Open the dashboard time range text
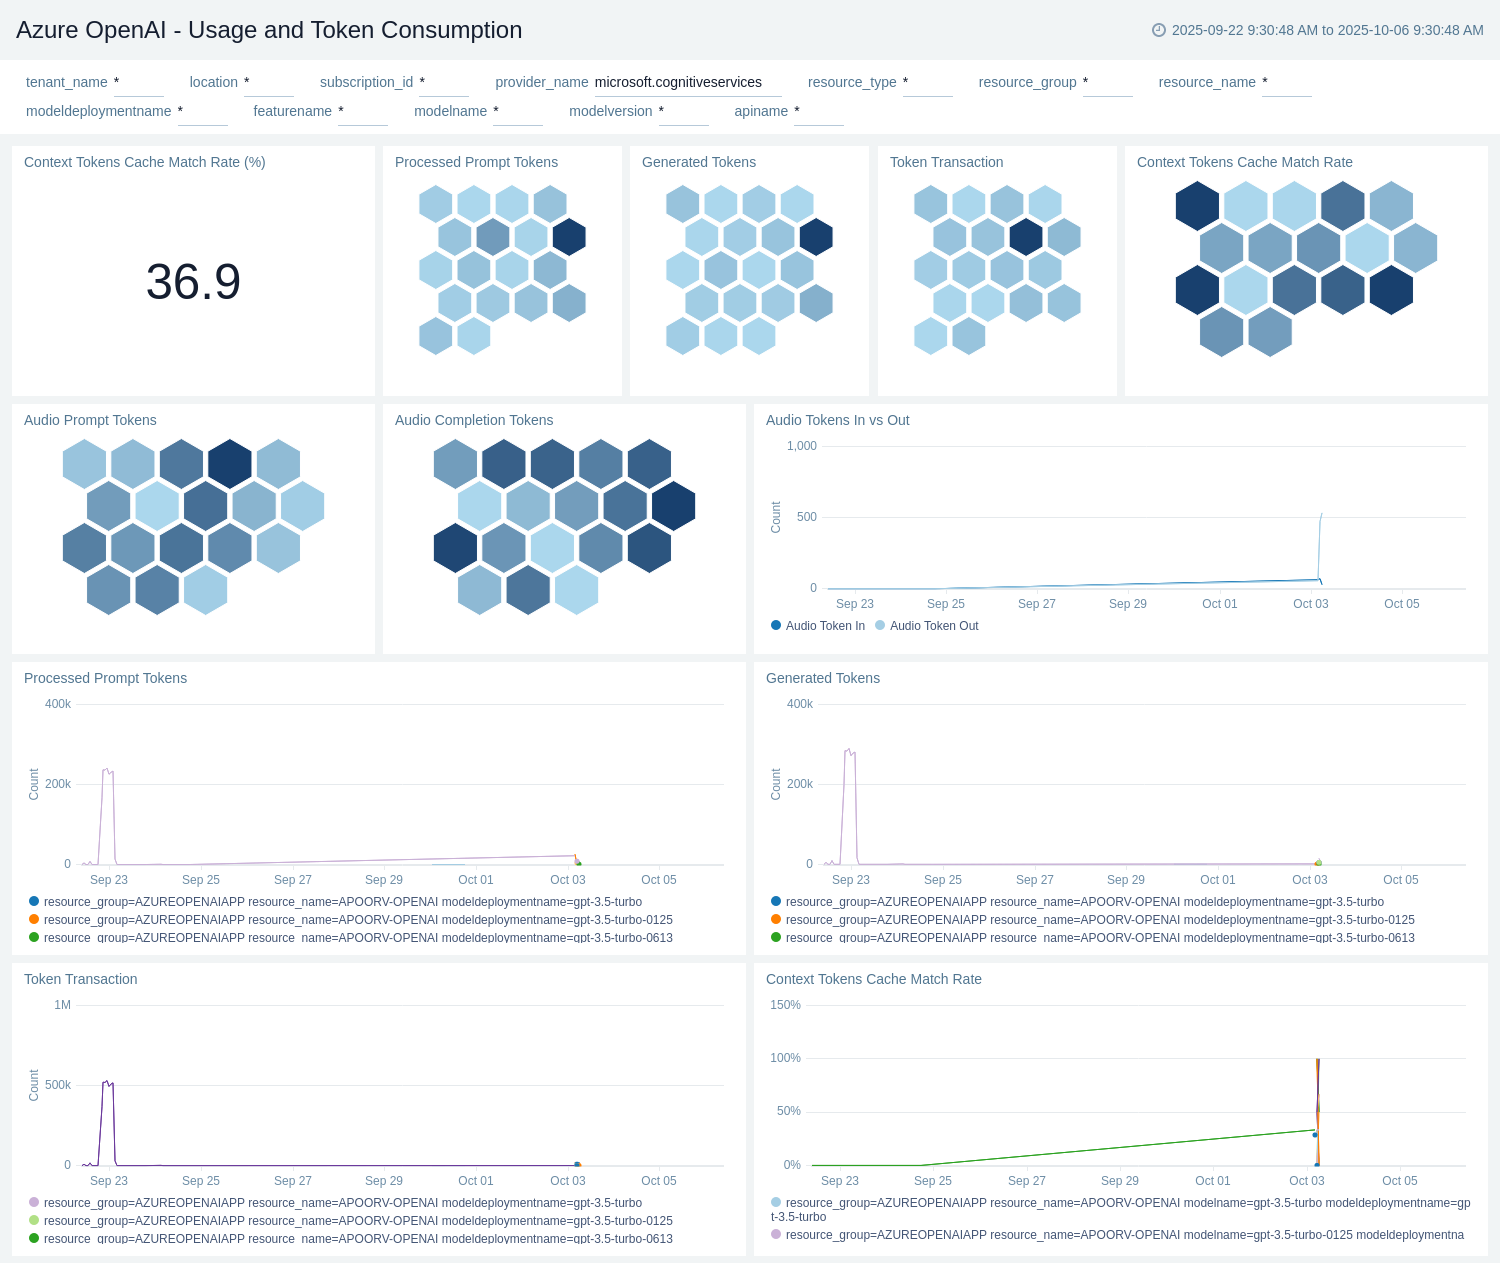Viewport: 1500px width, 1263px height. click(x=1327, y=30)
